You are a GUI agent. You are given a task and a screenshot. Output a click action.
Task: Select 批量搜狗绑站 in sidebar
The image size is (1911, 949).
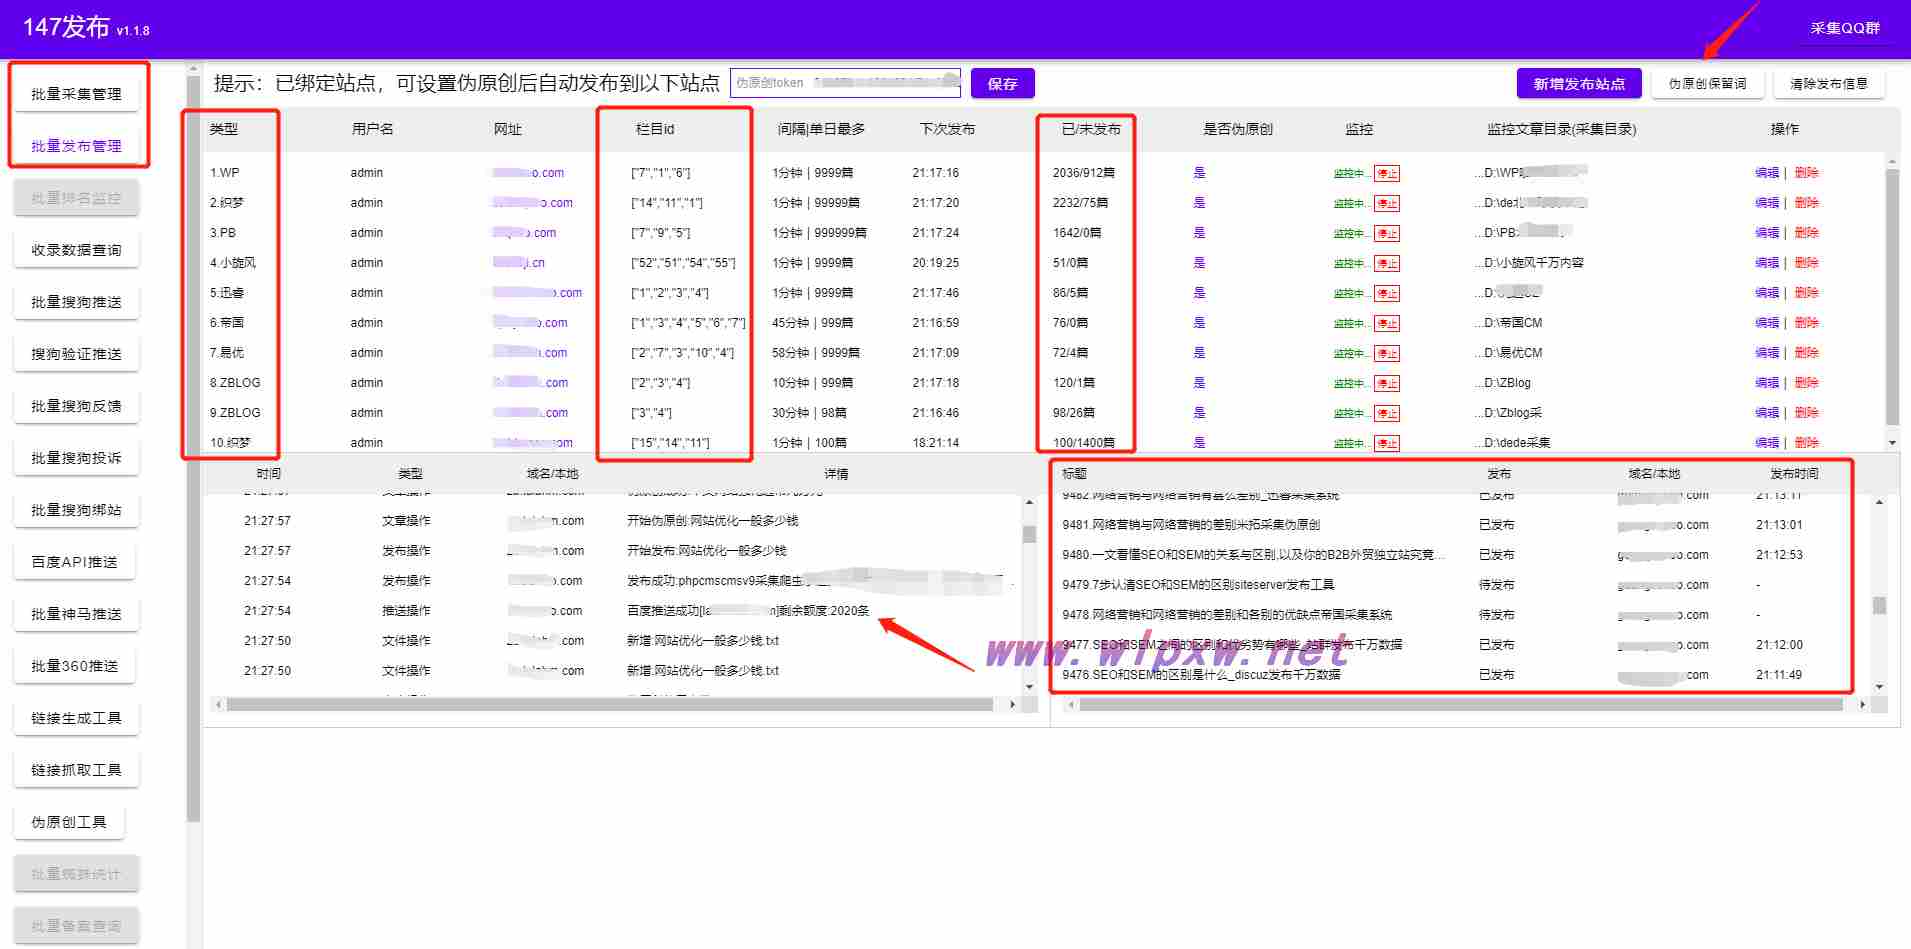(76, 510)
